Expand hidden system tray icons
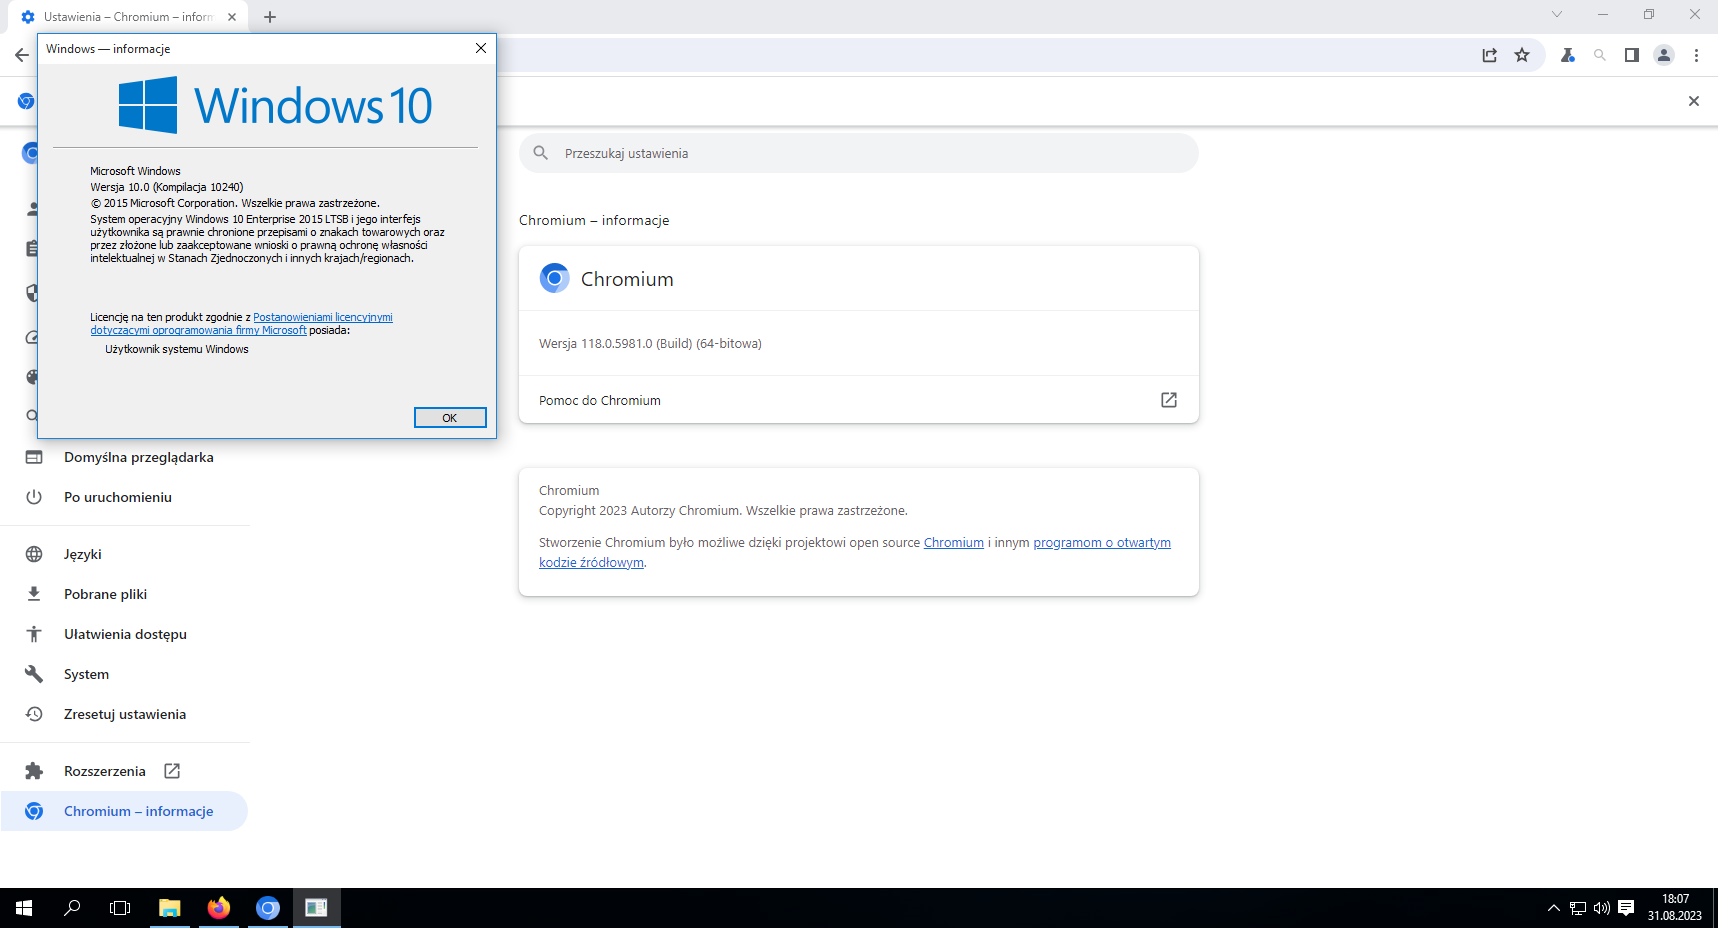 click(x=1553, y=908)
